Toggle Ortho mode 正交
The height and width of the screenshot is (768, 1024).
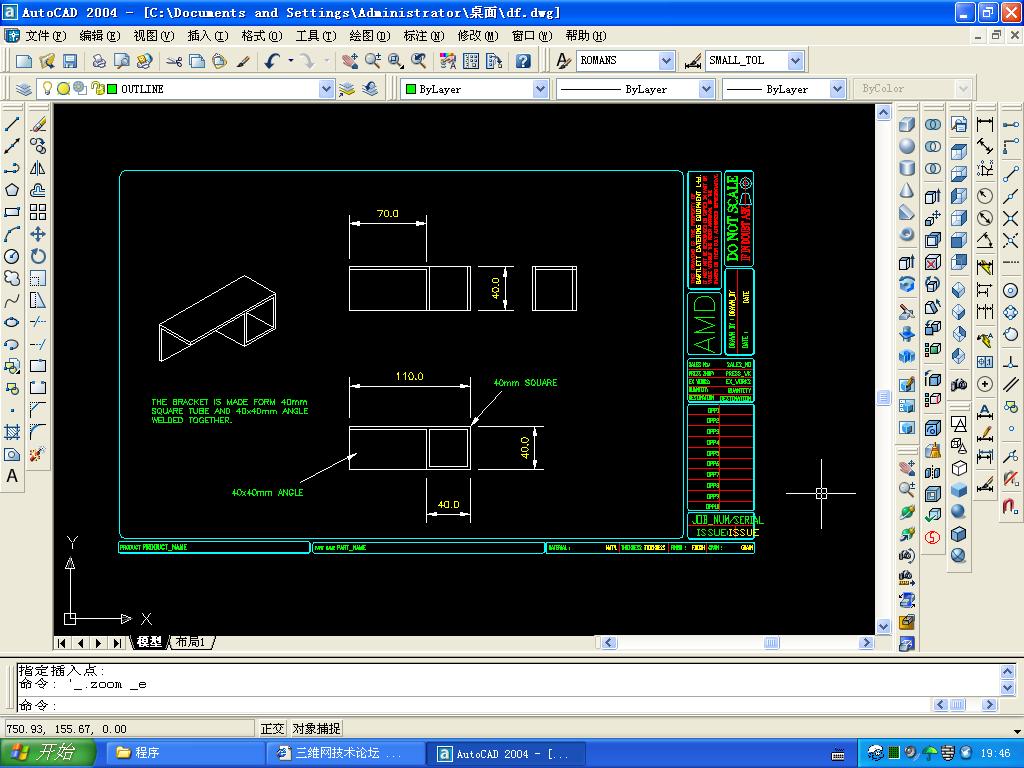pos(272,728)
